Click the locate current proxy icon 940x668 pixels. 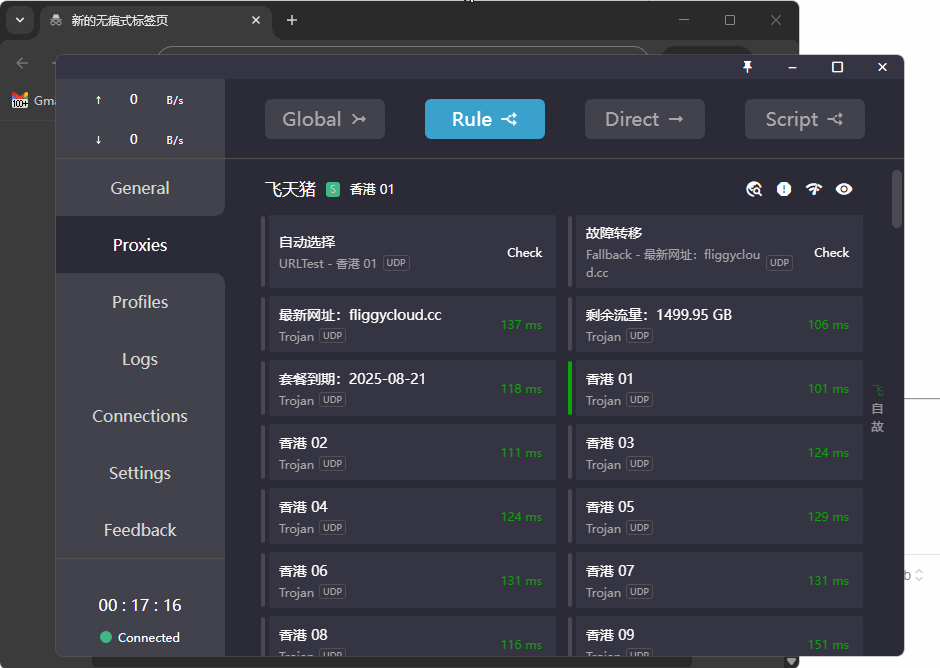pyautogui.click(x=754, y=189)
